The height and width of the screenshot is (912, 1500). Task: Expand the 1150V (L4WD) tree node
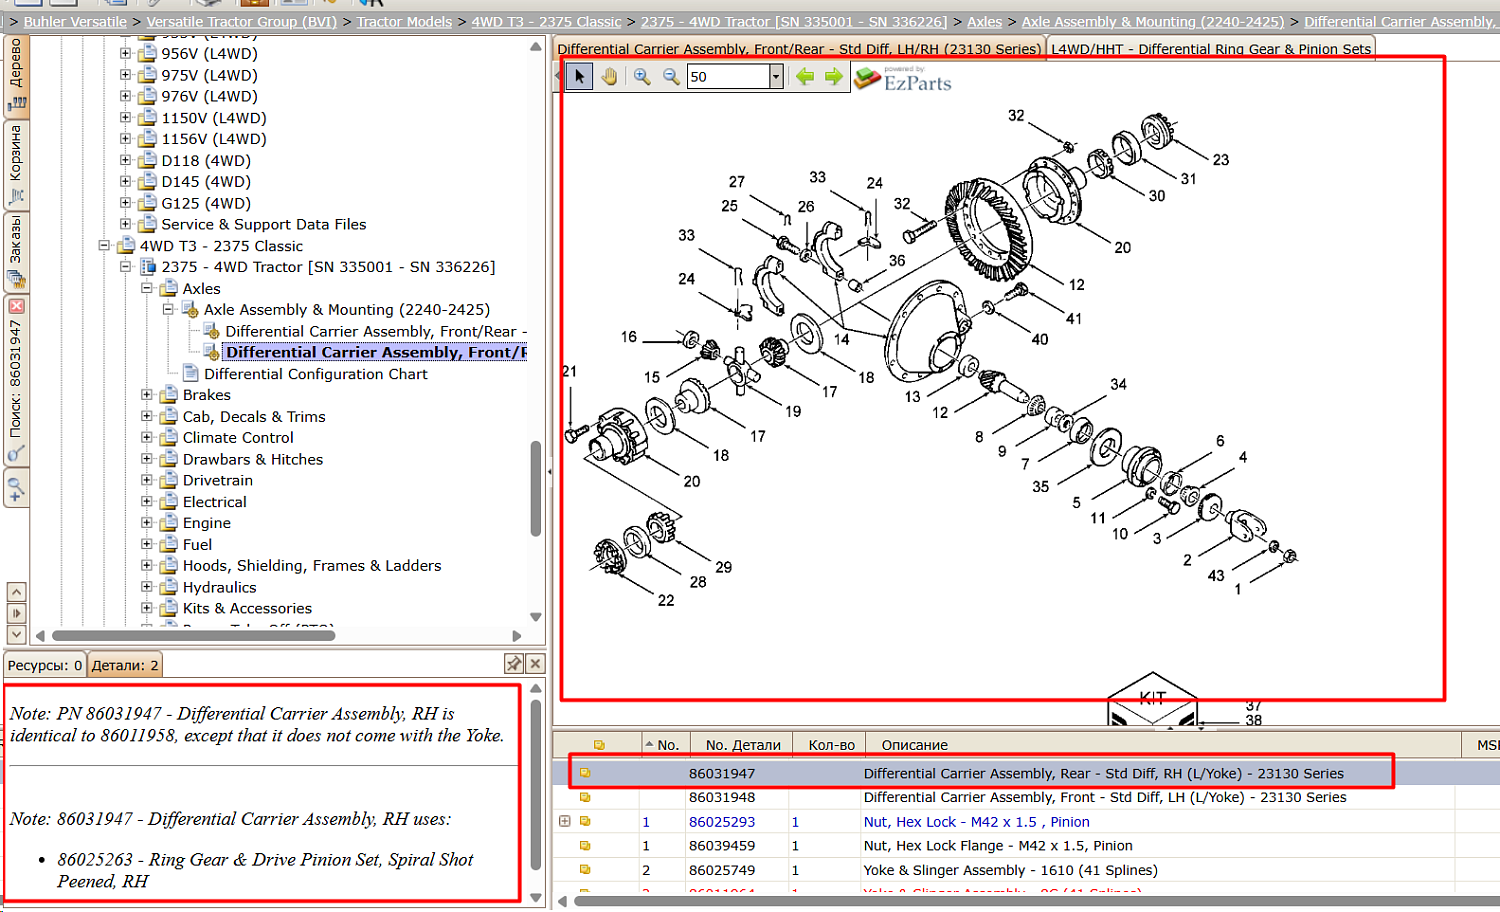point(125,117)
